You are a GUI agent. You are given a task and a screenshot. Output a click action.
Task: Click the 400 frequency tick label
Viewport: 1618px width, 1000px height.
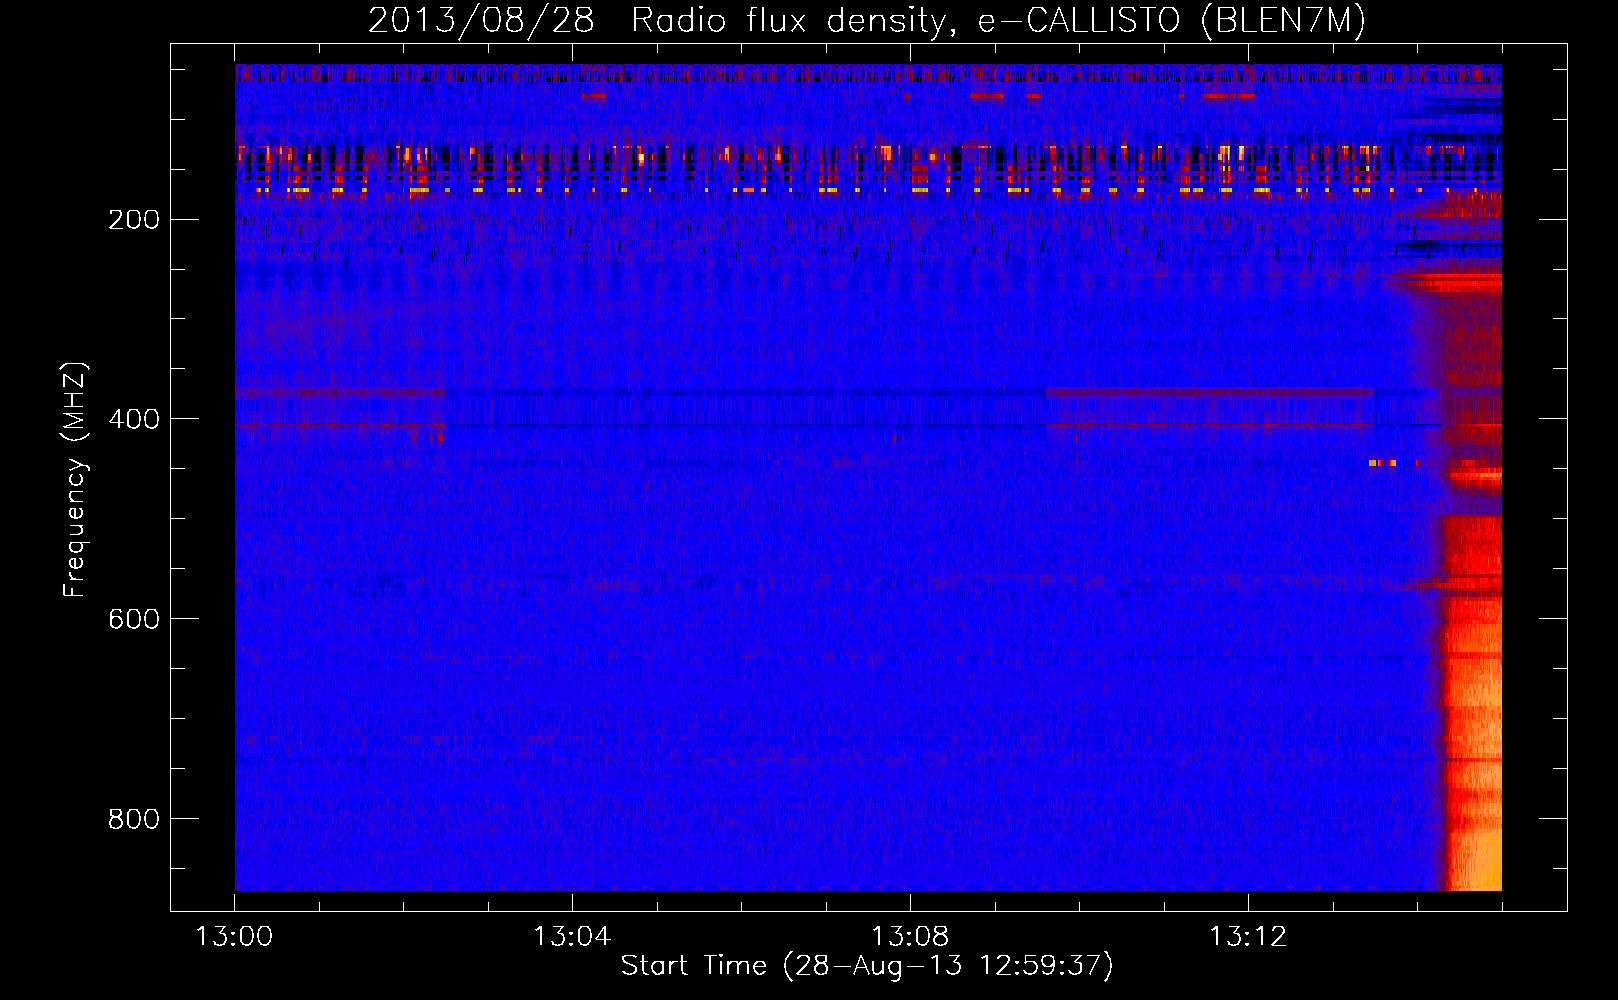tap(134, 419)
